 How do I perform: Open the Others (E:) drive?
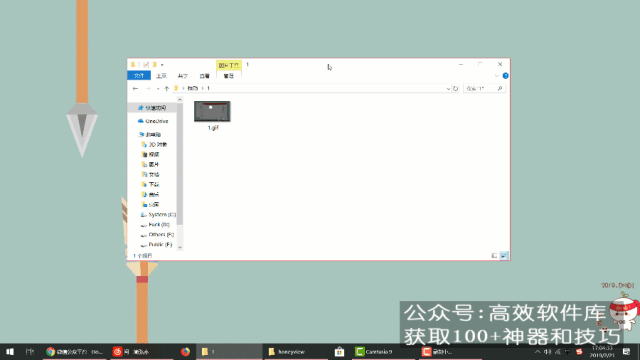click(x=157, y=235)
